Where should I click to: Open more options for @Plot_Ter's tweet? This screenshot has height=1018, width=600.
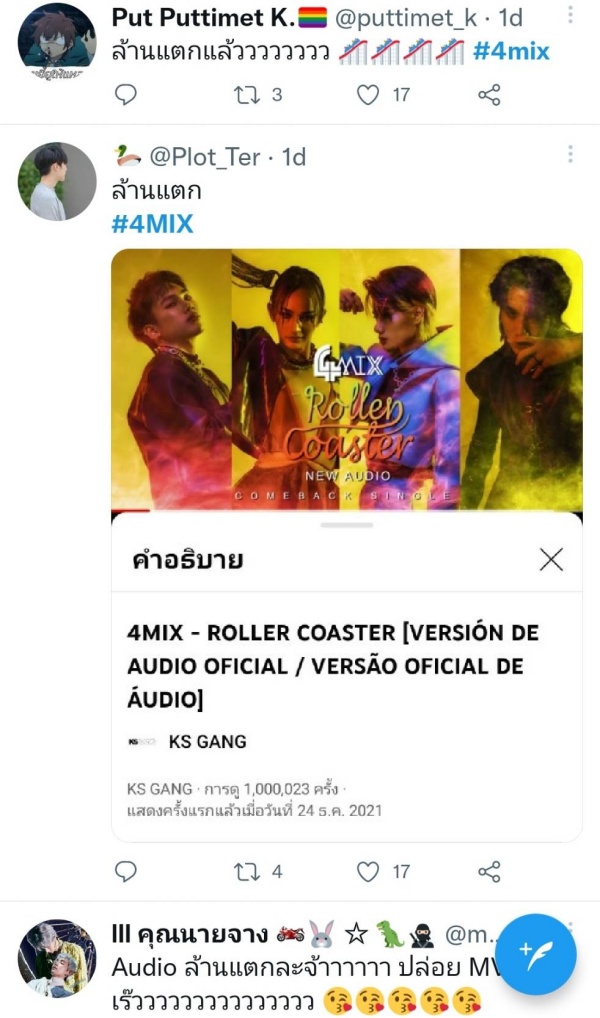point(570,155)
